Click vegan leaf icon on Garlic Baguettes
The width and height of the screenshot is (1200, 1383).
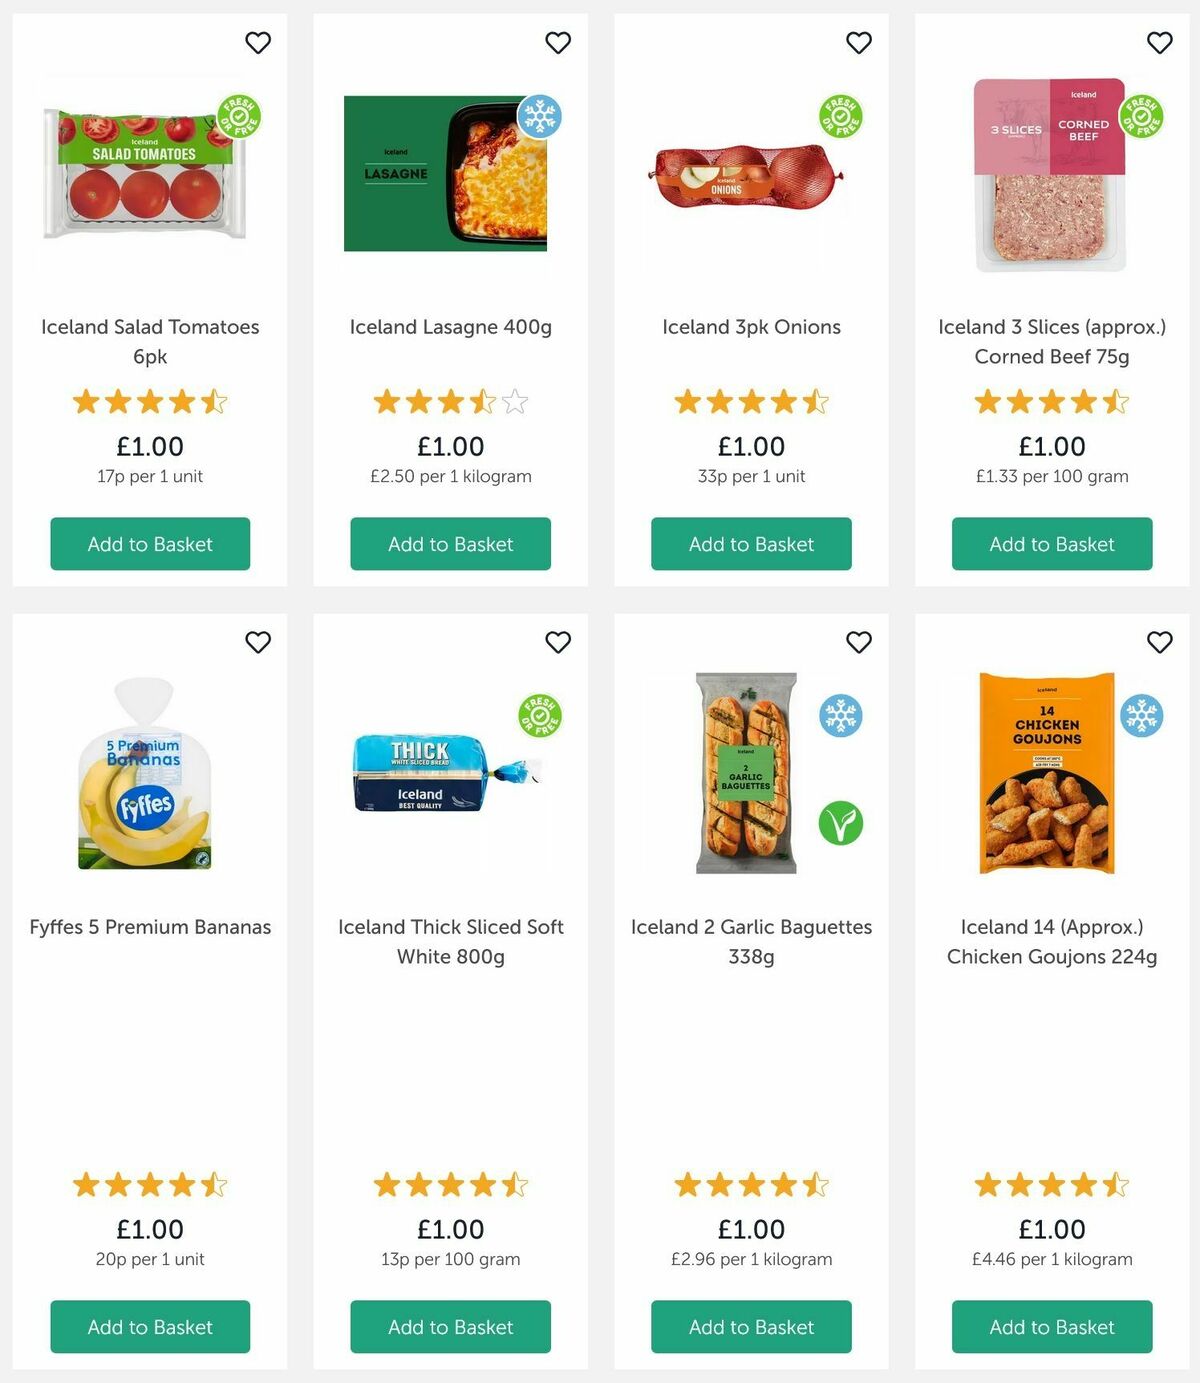coord(841,823)
